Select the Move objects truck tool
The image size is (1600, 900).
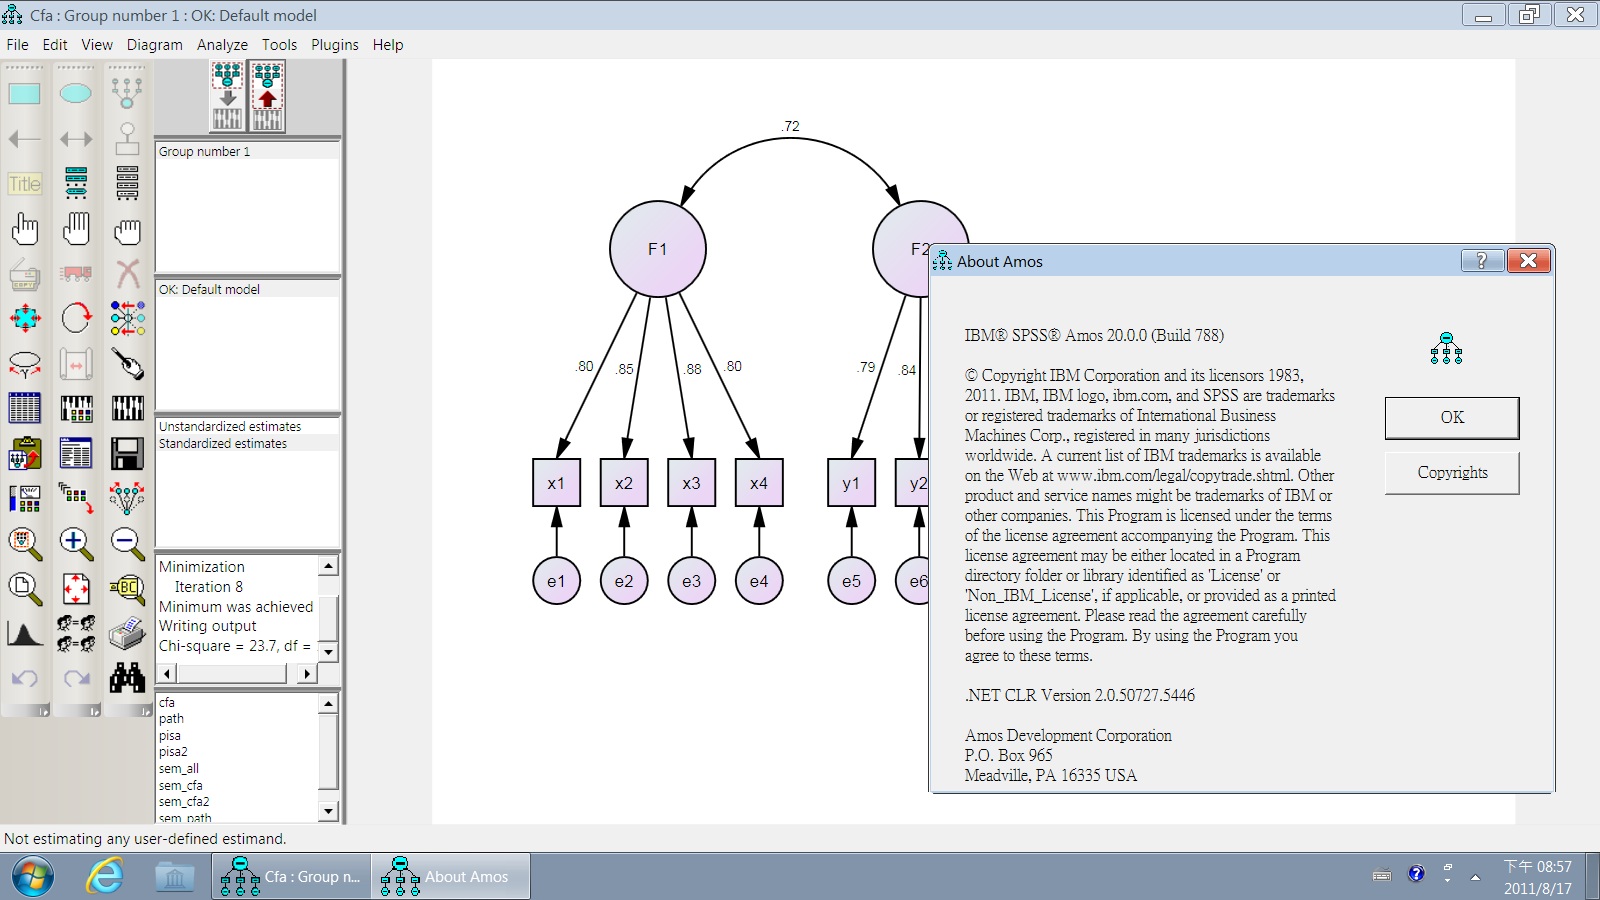(76, 274)
